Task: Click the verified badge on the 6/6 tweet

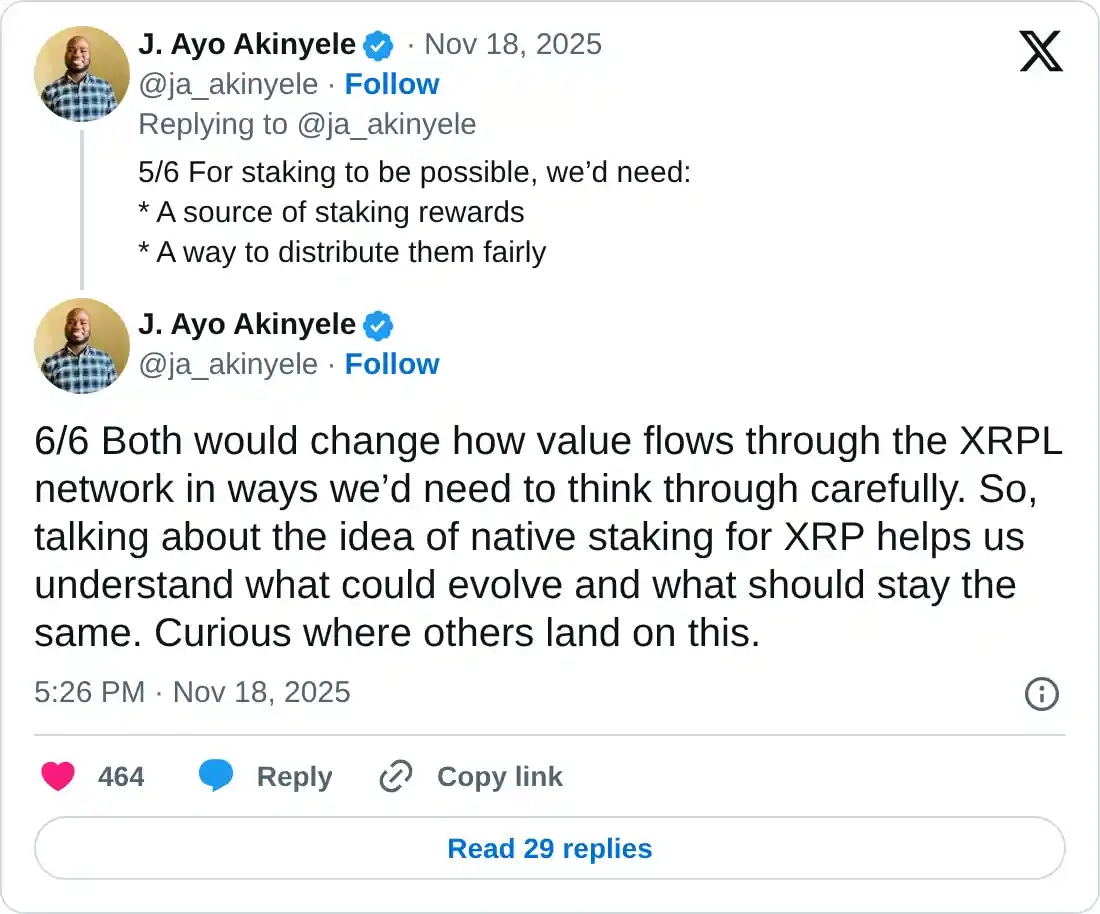Action: tap(377, 325)
